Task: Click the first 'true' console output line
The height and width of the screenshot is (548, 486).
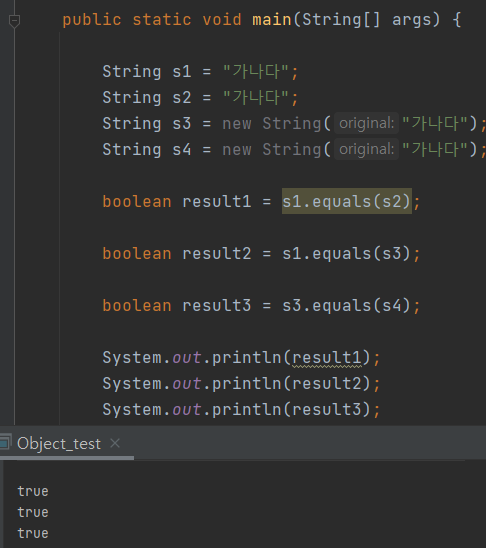Action: tap(33, 491)
